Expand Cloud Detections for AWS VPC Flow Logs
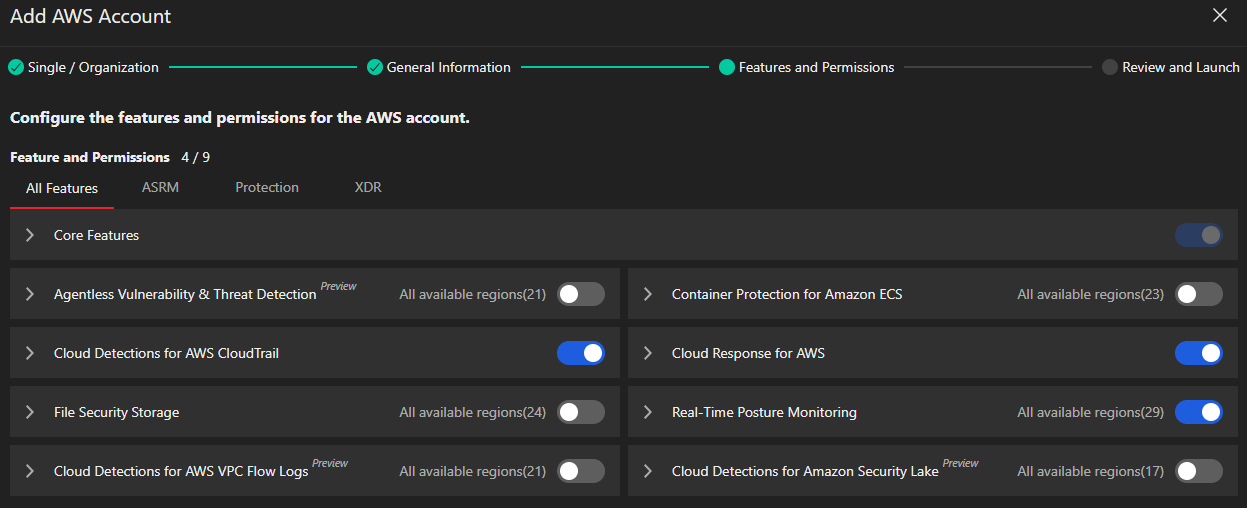The image size is (1247, 508). pyautogui.click(x=30, y=471)
